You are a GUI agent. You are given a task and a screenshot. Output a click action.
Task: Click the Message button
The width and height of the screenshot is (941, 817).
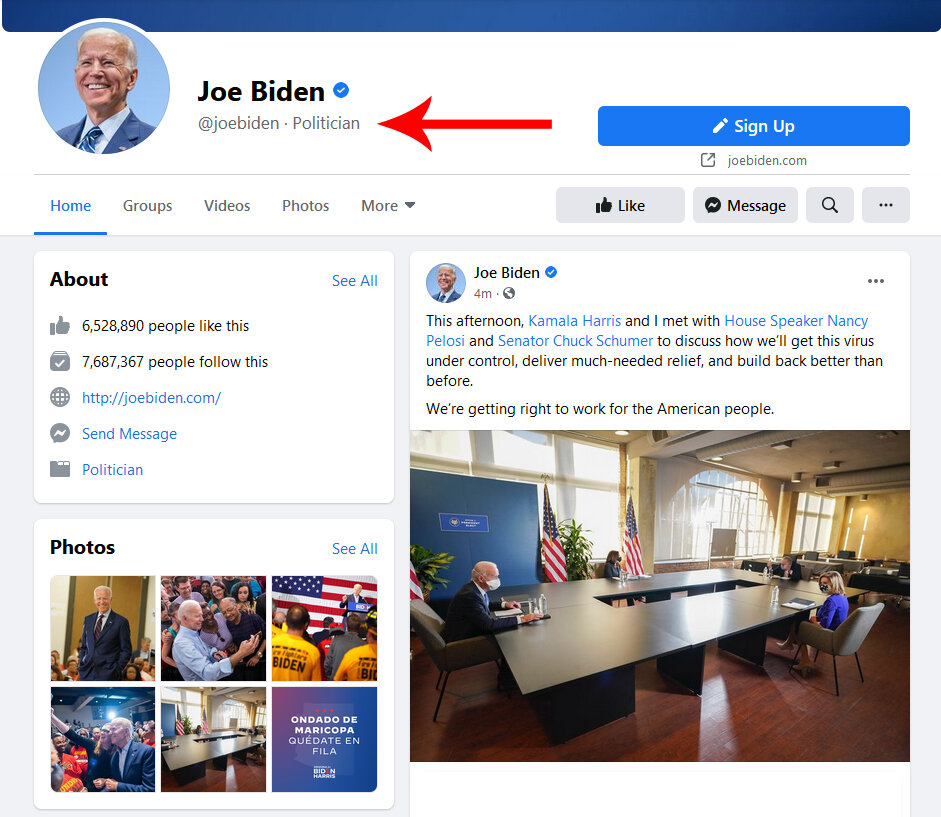[745, 205]
